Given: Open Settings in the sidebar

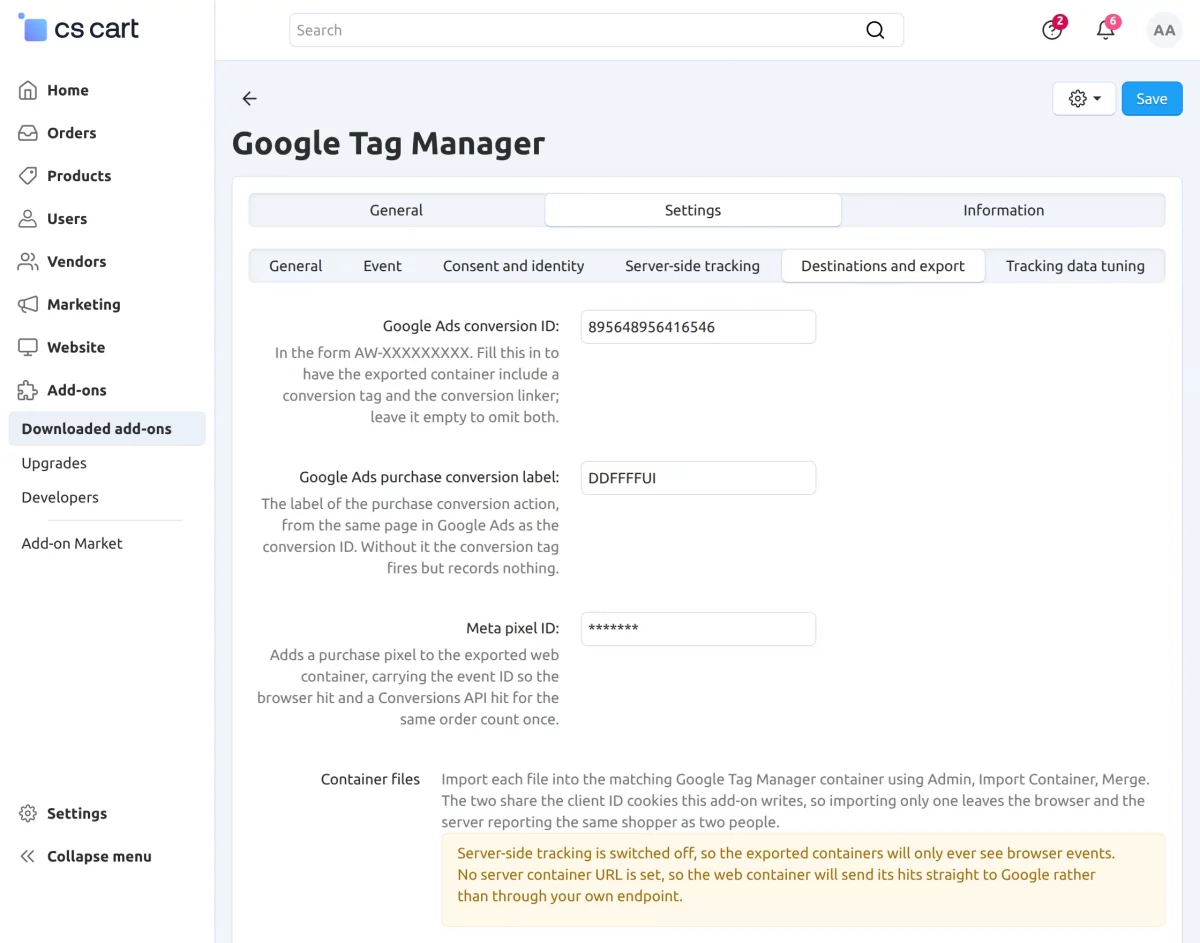Looking at the screenshot, I should [77, 814].
